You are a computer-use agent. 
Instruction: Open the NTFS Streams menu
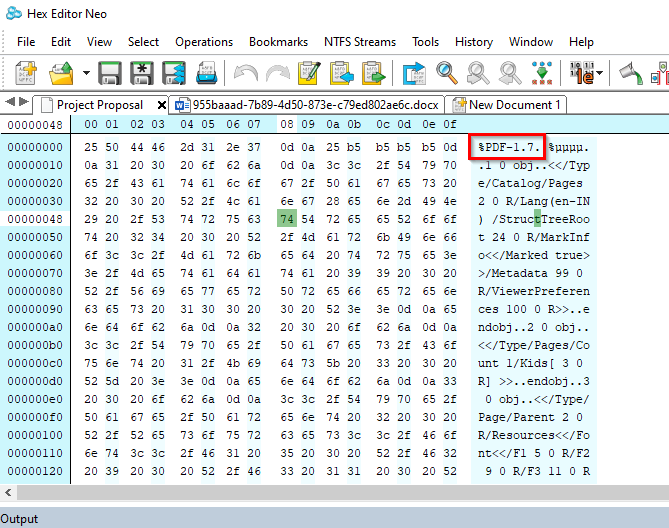360,41
